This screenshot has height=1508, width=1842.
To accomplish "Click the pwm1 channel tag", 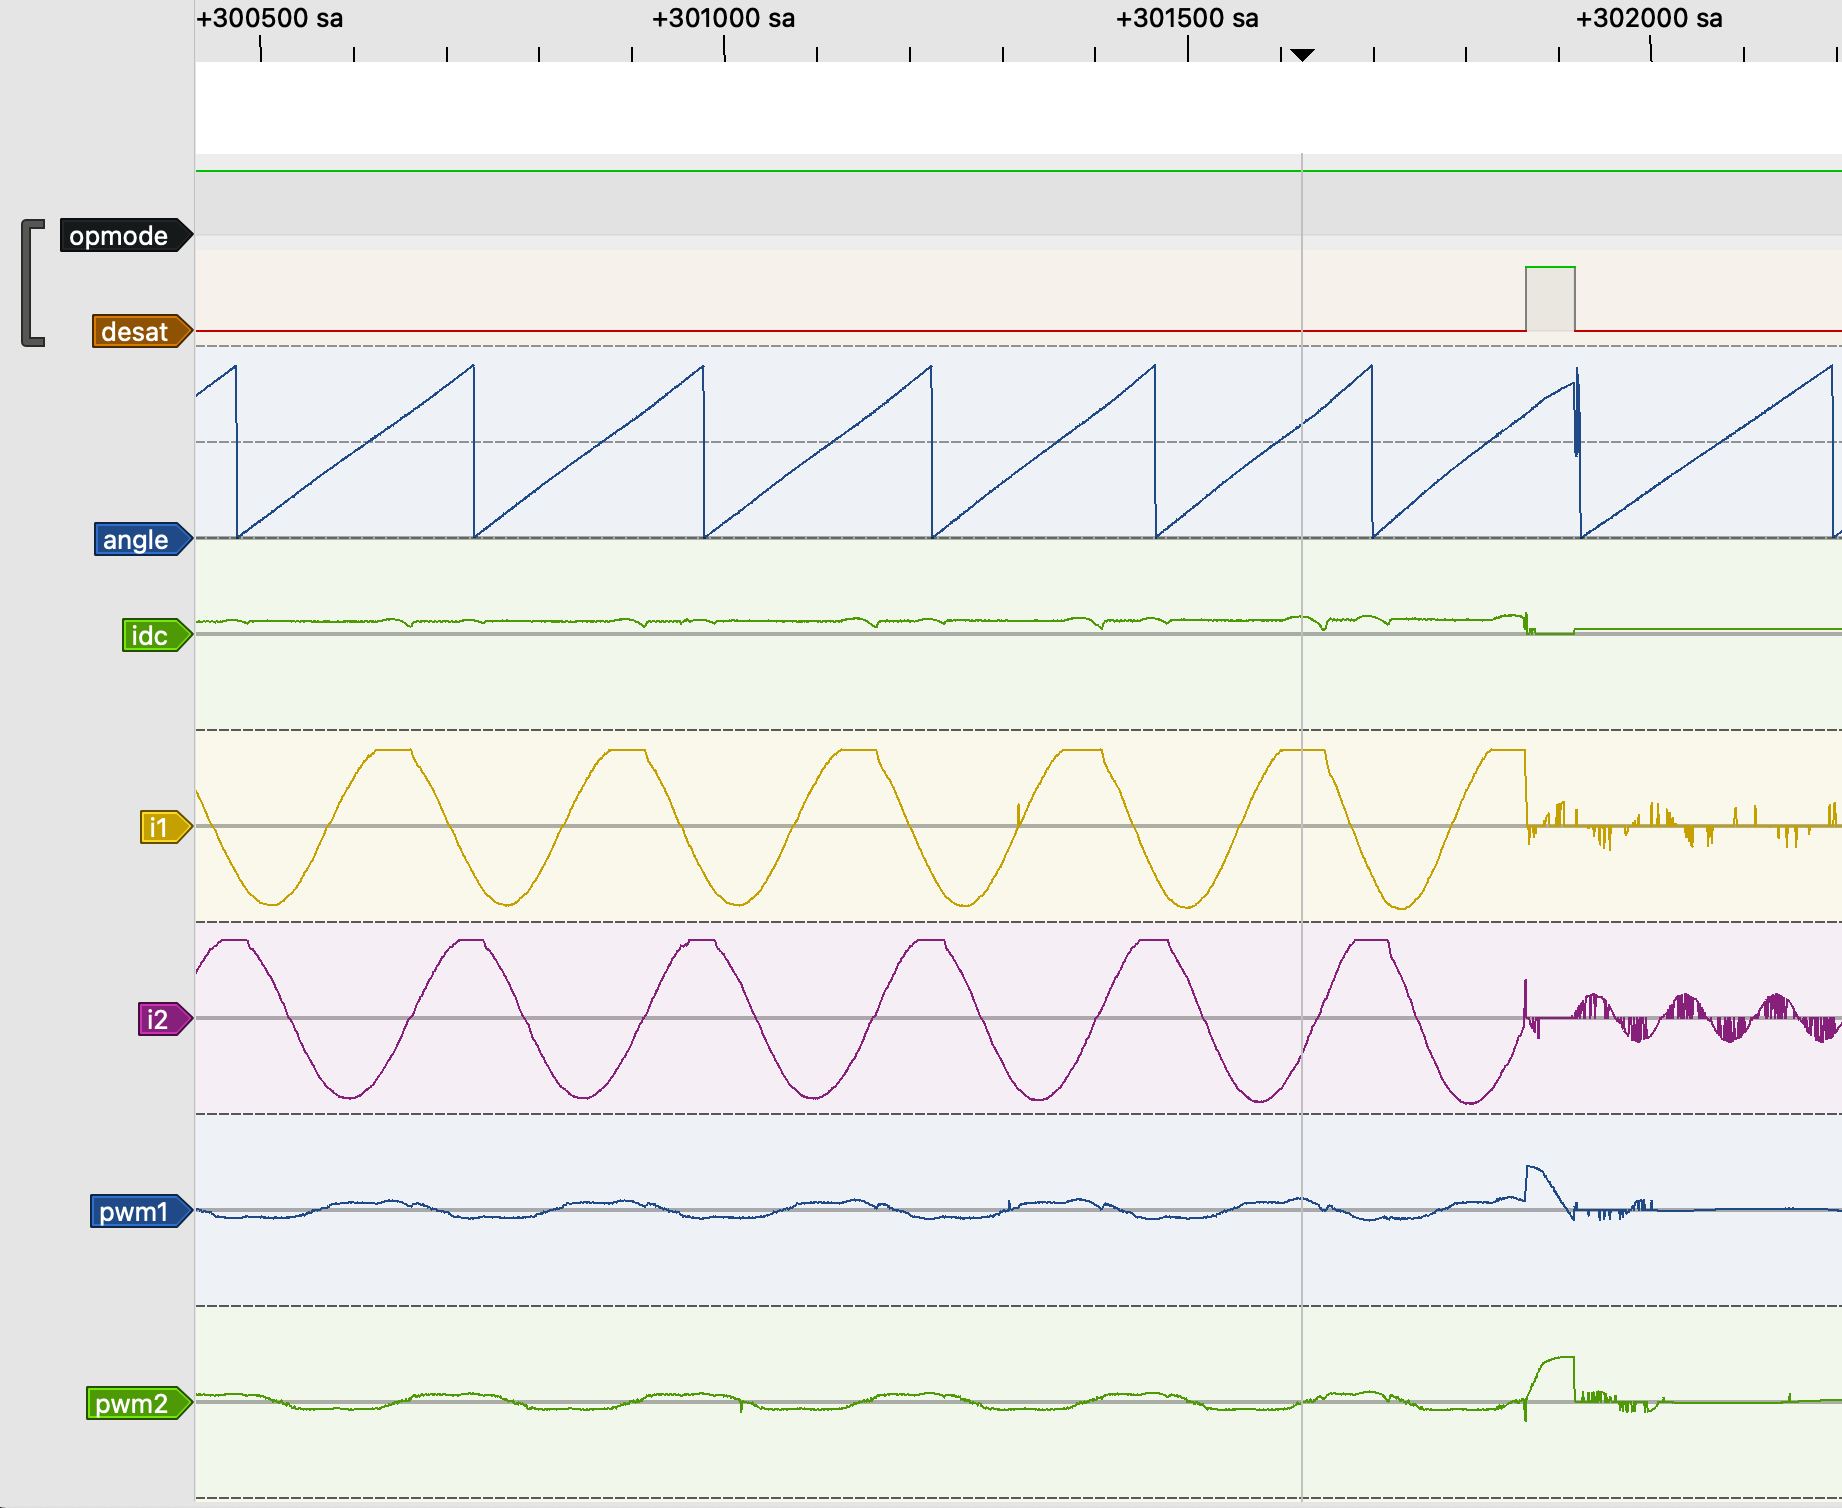I will [136, 1211].
